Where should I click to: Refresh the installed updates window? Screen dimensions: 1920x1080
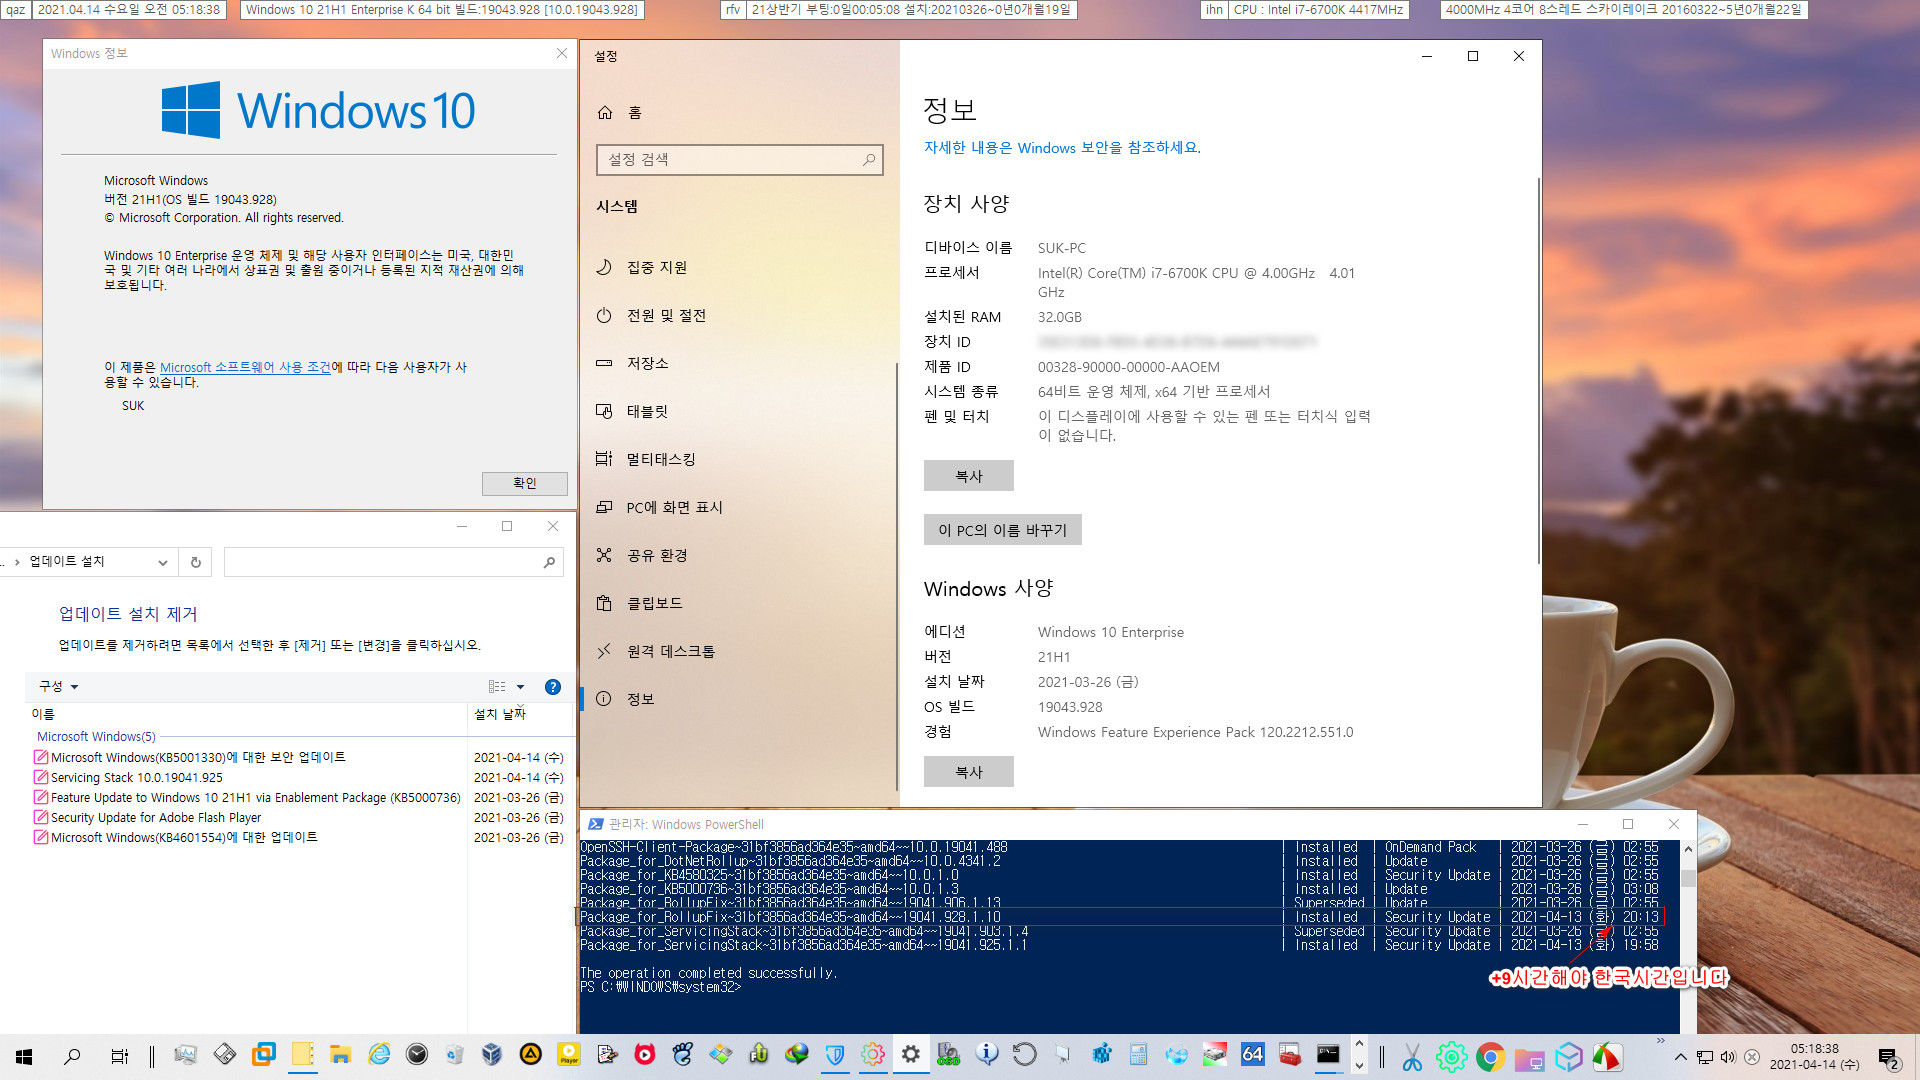[196, 563]
